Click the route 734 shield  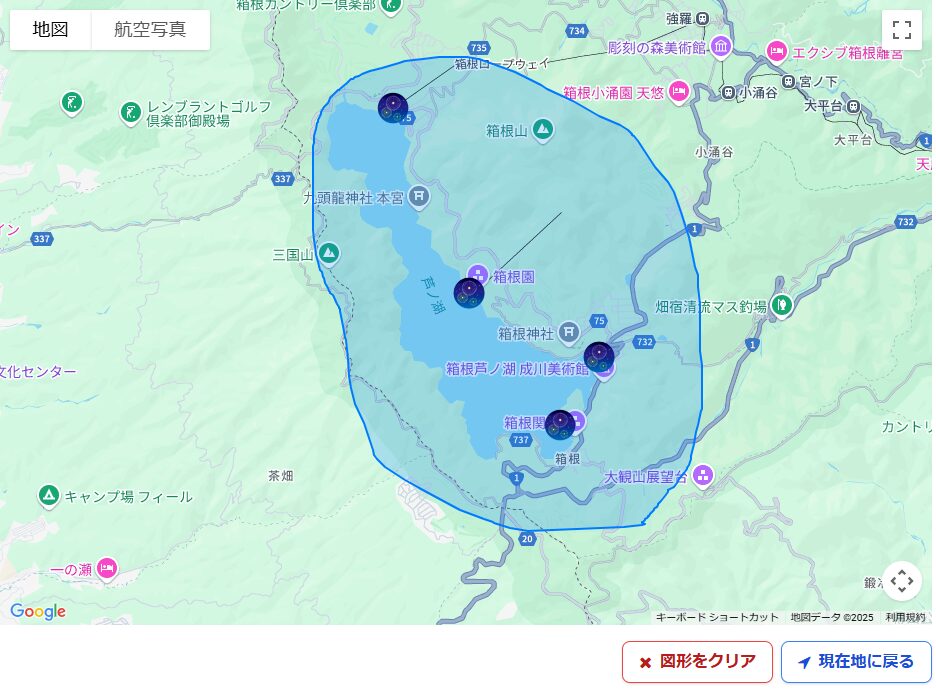[x=577, y=30]
